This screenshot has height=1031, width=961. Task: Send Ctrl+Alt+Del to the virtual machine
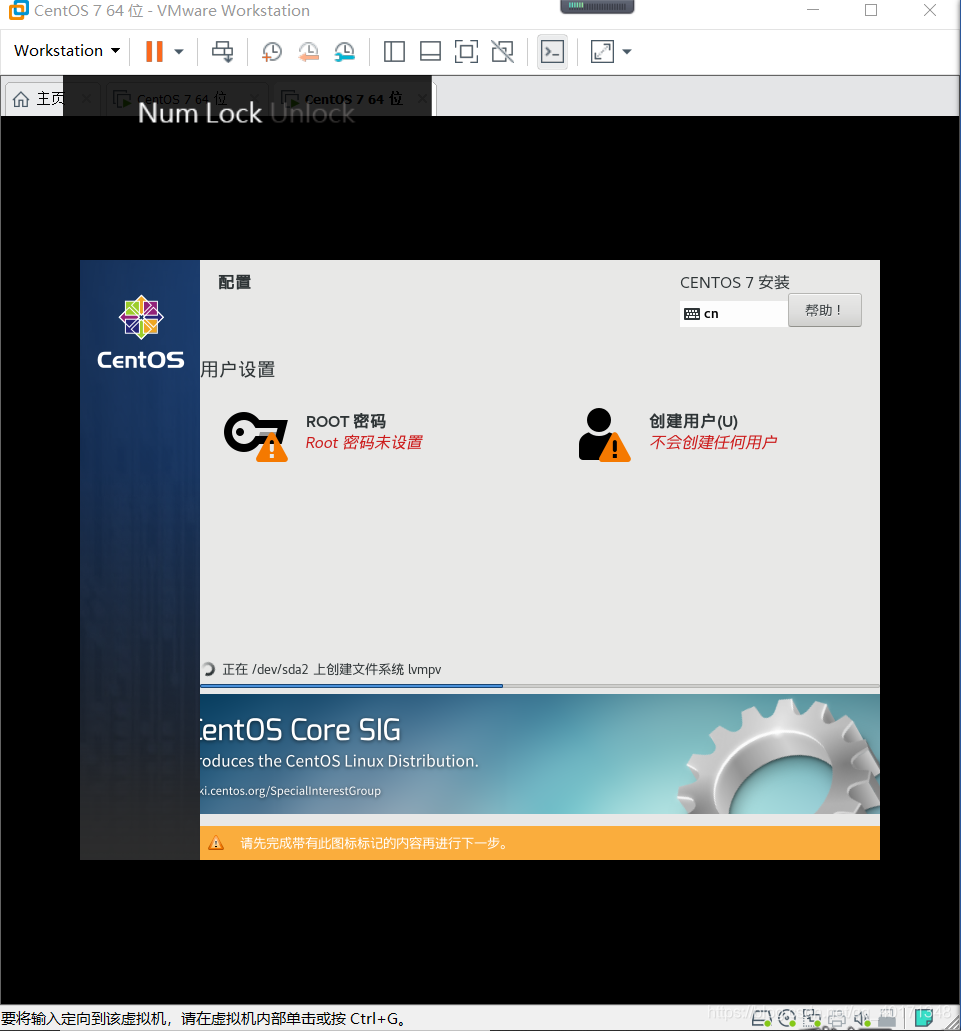tap(222, 51)
